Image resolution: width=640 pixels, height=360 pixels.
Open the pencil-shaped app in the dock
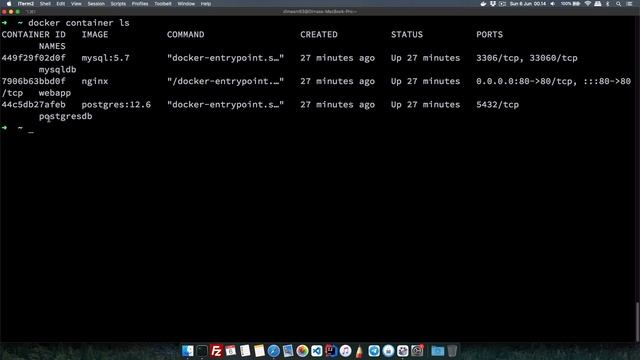(359, 351)
